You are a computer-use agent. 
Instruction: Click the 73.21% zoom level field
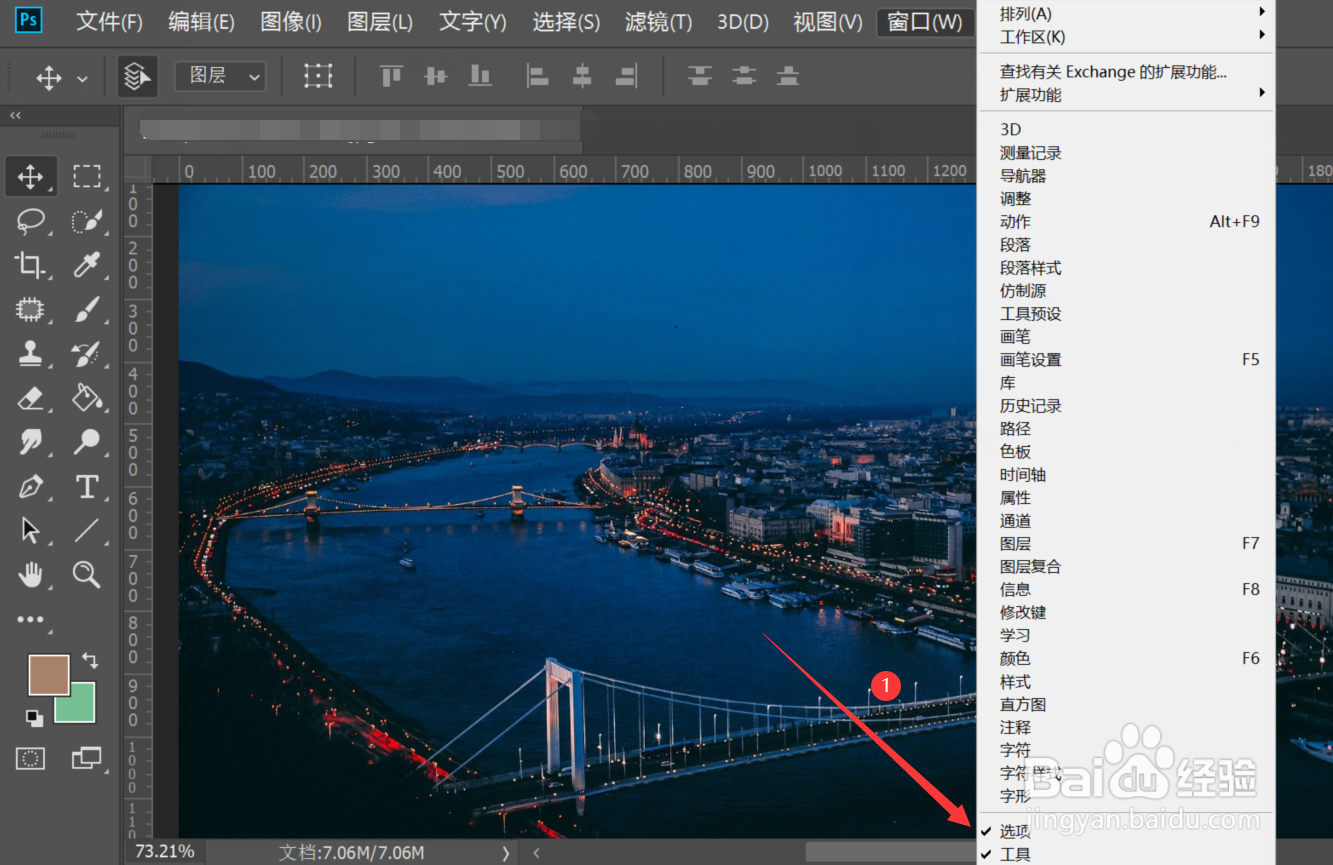click(164, 852)
